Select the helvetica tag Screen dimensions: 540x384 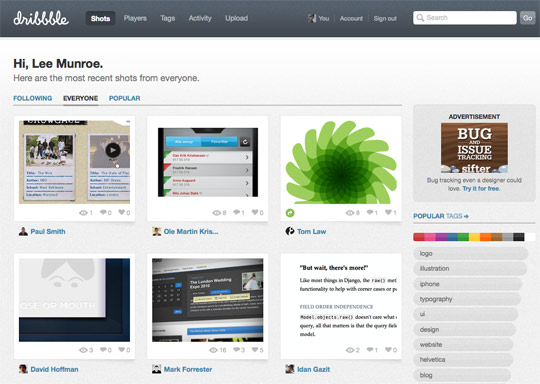(x=463, y=360)
